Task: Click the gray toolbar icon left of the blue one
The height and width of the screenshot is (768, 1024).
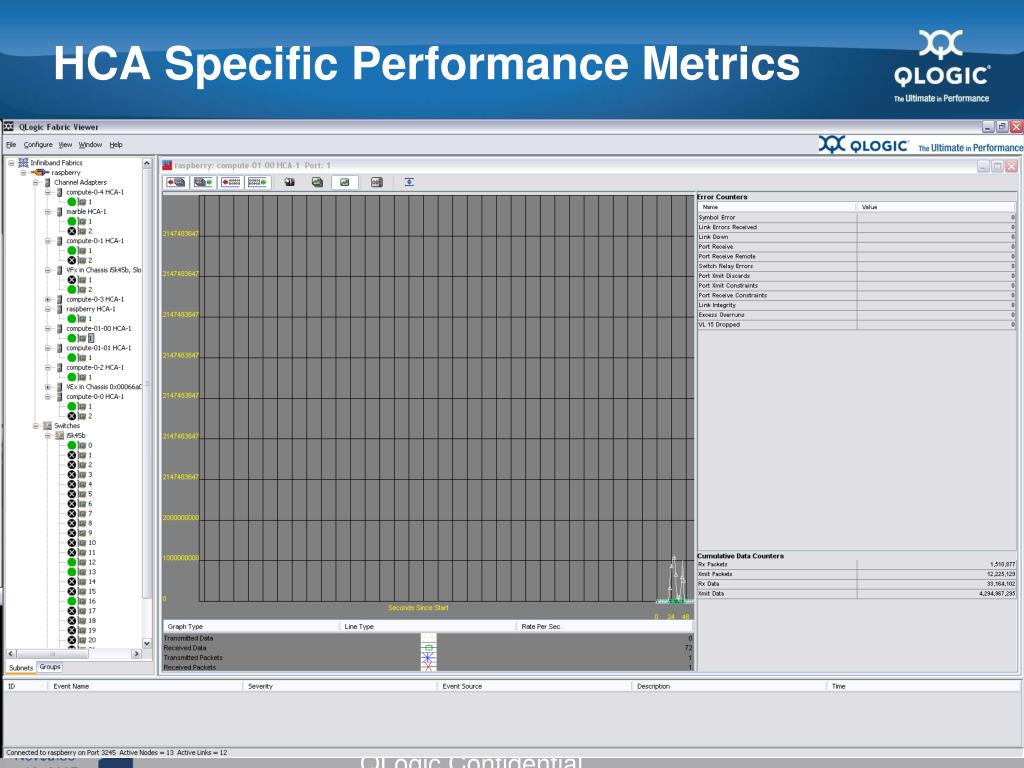Action: 377,182
